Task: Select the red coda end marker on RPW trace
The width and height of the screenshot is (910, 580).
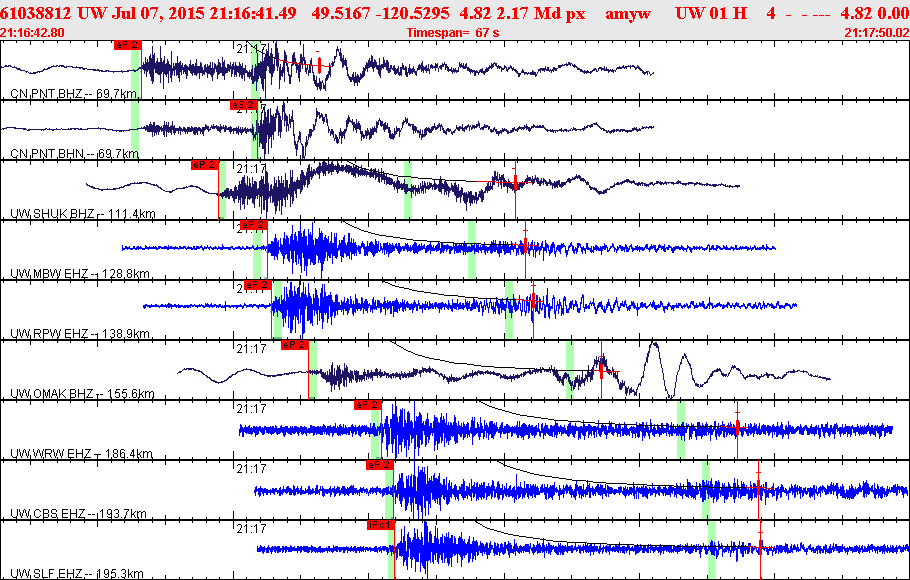Action: pos(533,301)
